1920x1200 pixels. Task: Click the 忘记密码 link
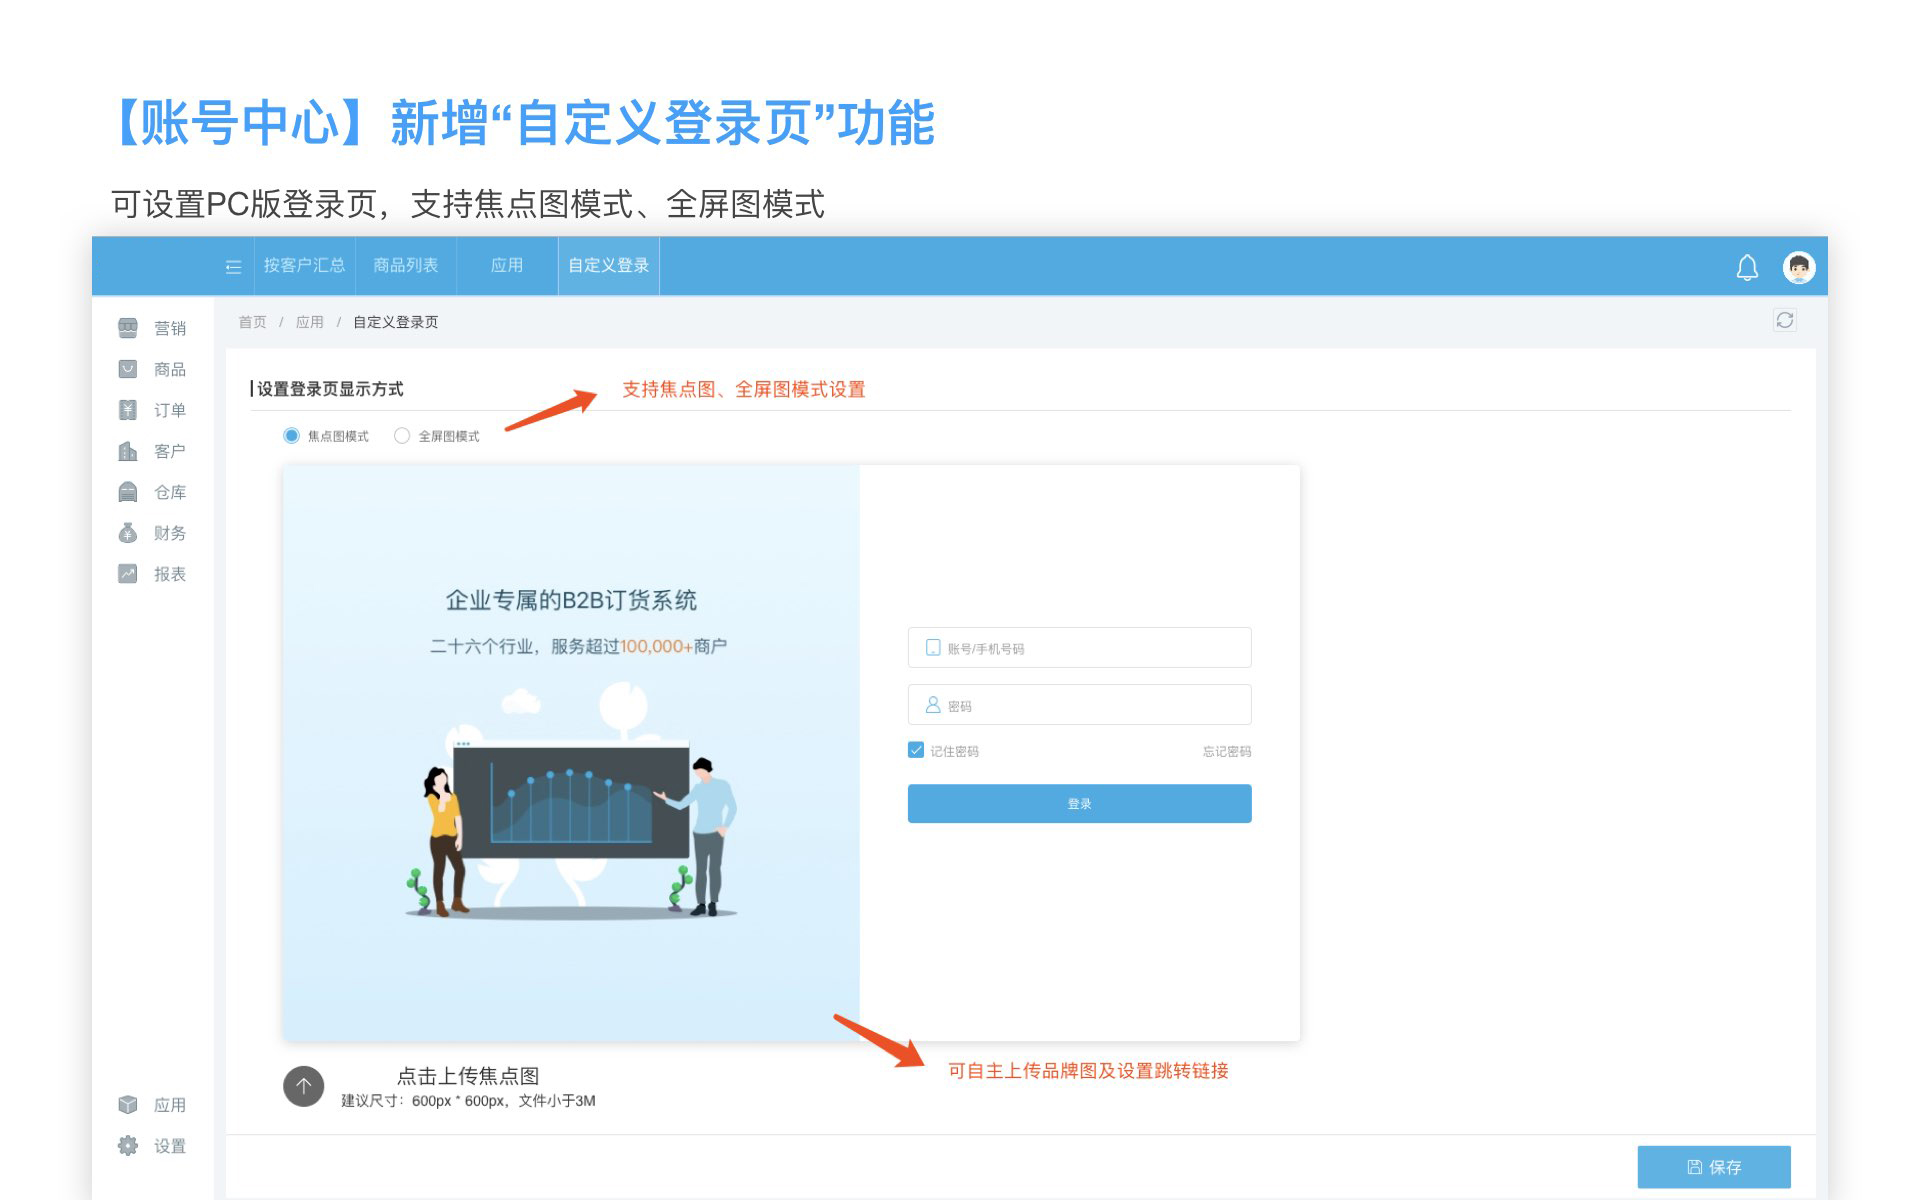pyautogui.click(x=1226, y=751)
